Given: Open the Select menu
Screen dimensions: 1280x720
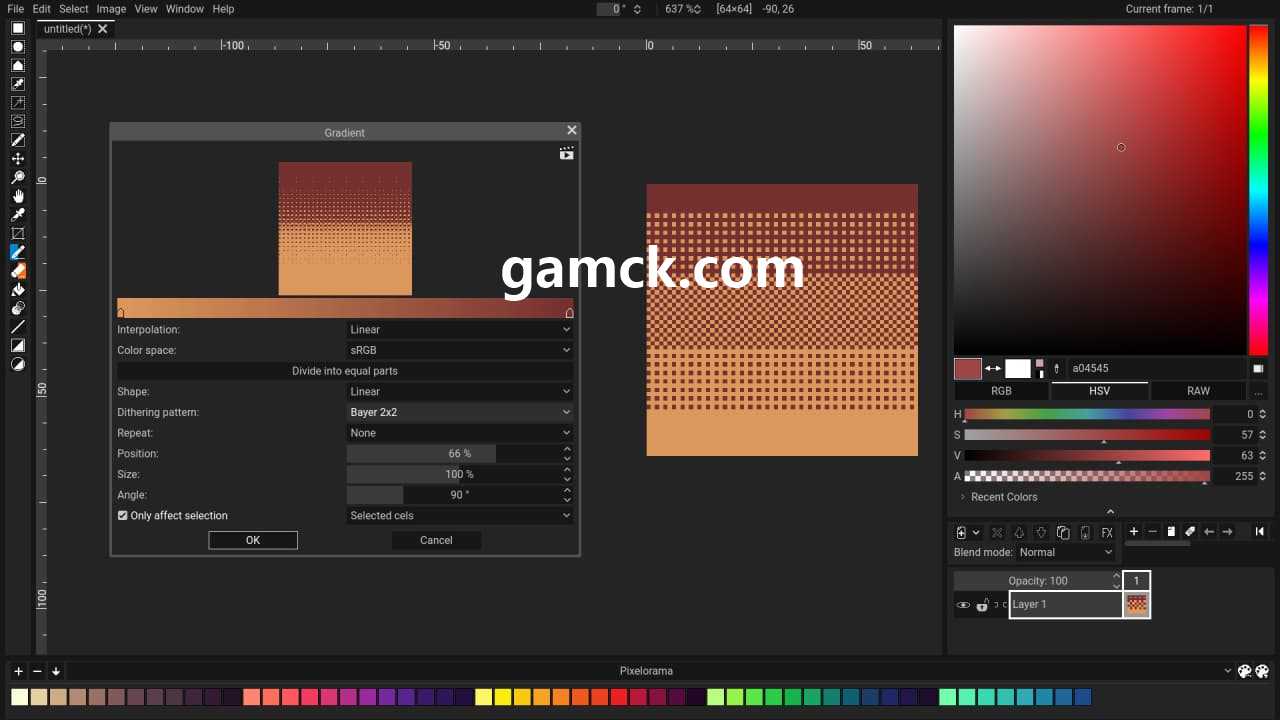Looking at the screenshot, I should (x=73, y=9).
